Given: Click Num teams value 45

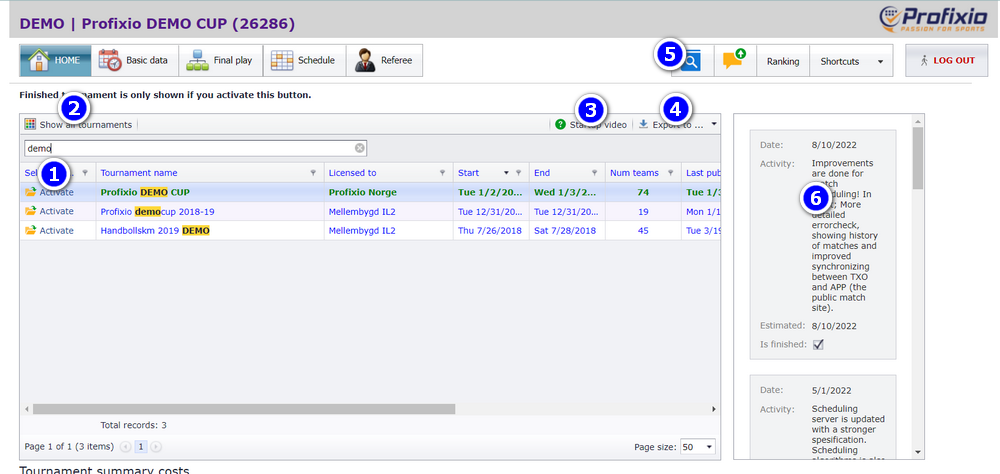Looking at the screenshot, I should pos(643,230).
